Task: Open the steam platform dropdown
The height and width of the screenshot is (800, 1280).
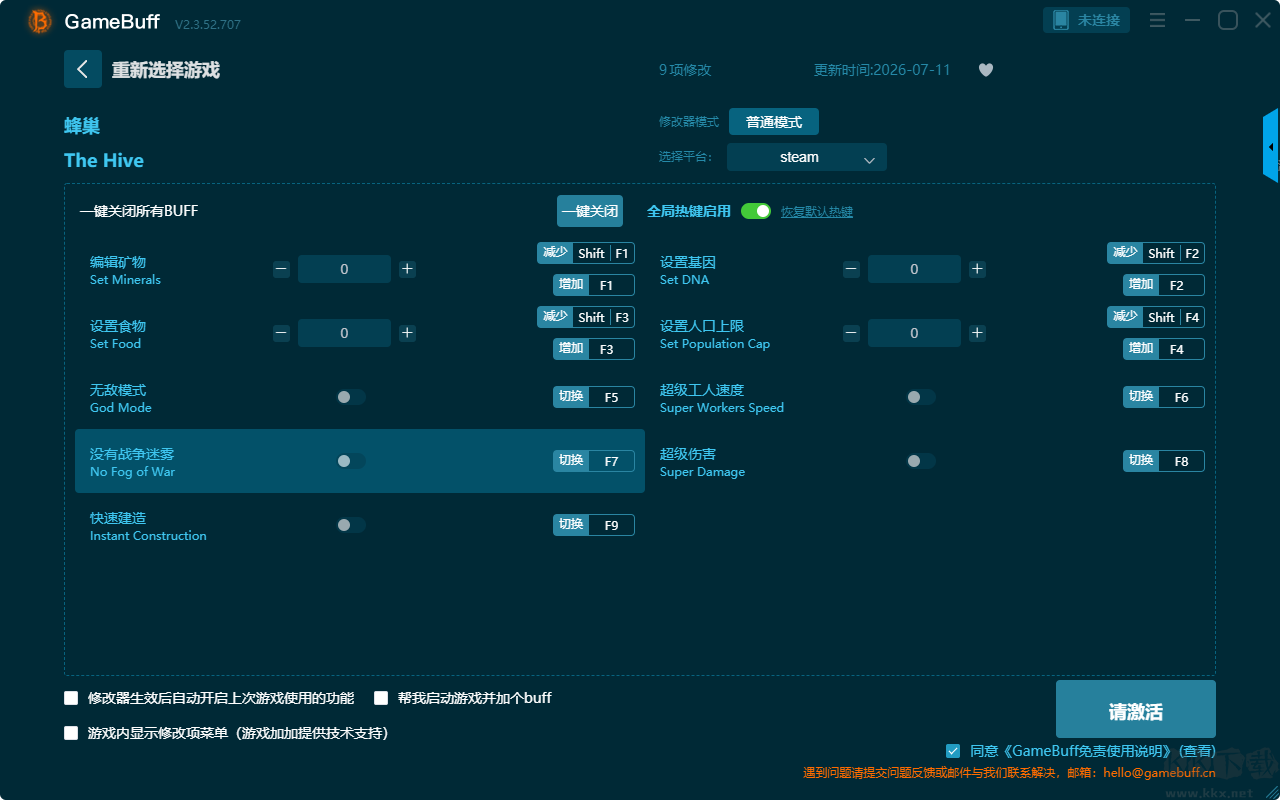Action: [x=807, y=157]
